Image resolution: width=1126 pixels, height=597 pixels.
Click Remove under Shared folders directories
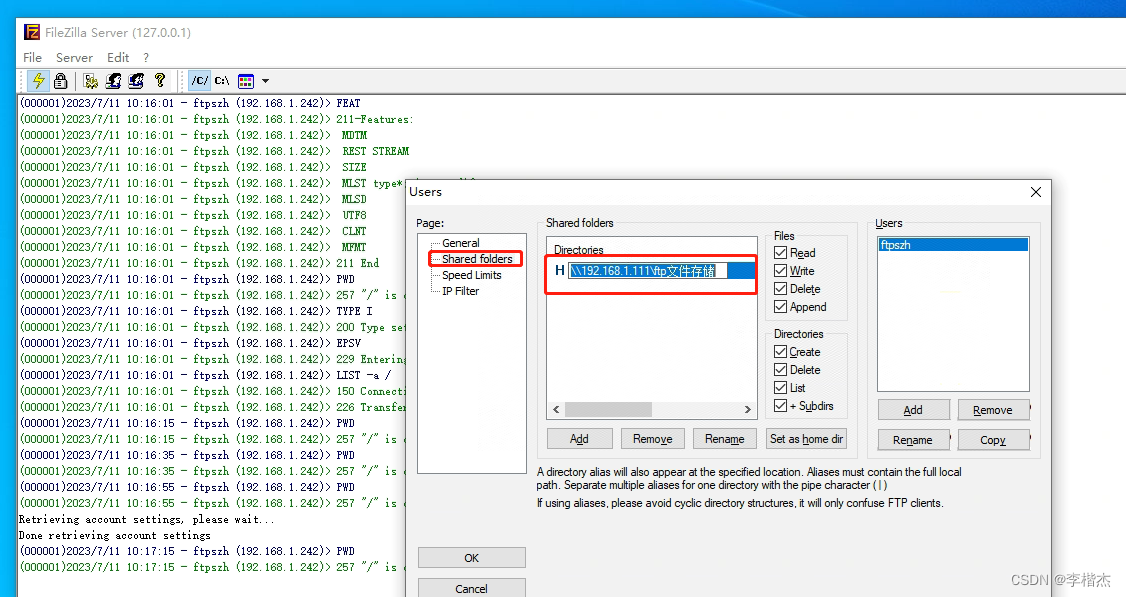tap(653, 439)
